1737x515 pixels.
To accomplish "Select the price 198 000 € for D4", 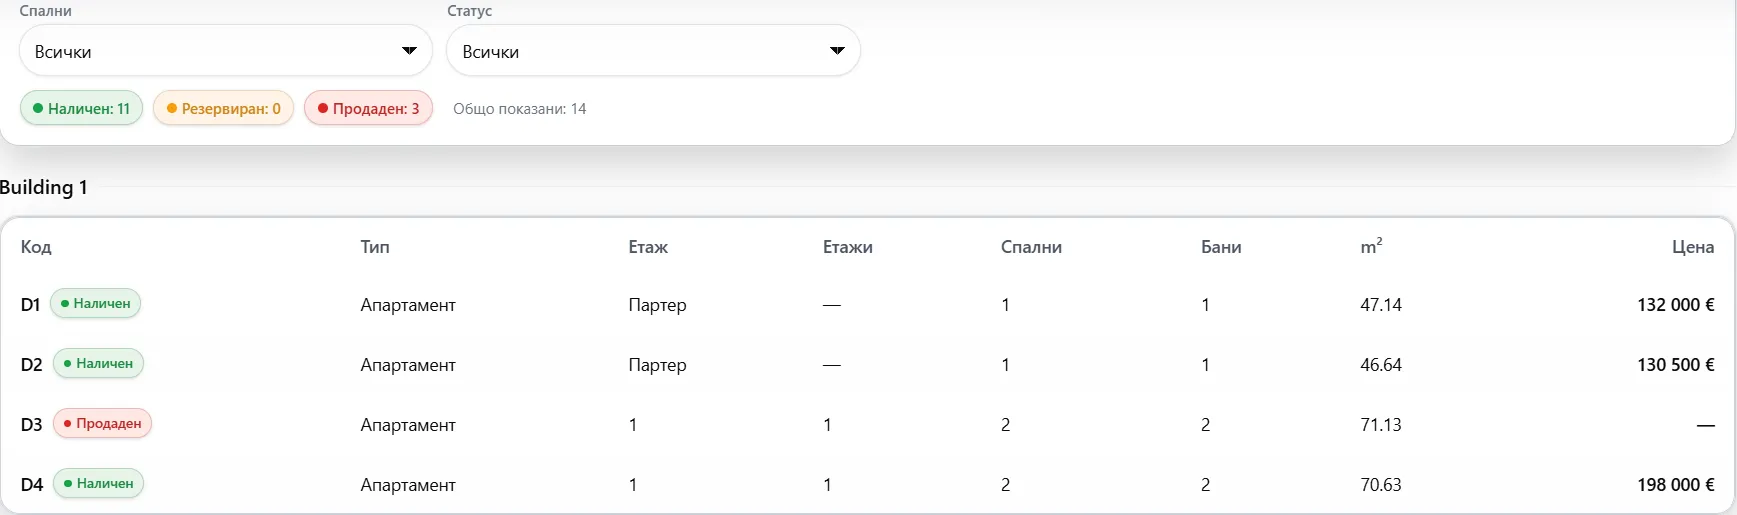I will 1676,484.
